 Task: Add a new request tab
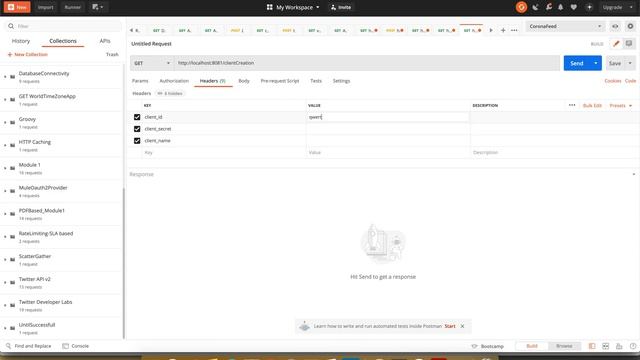point(503,30)
